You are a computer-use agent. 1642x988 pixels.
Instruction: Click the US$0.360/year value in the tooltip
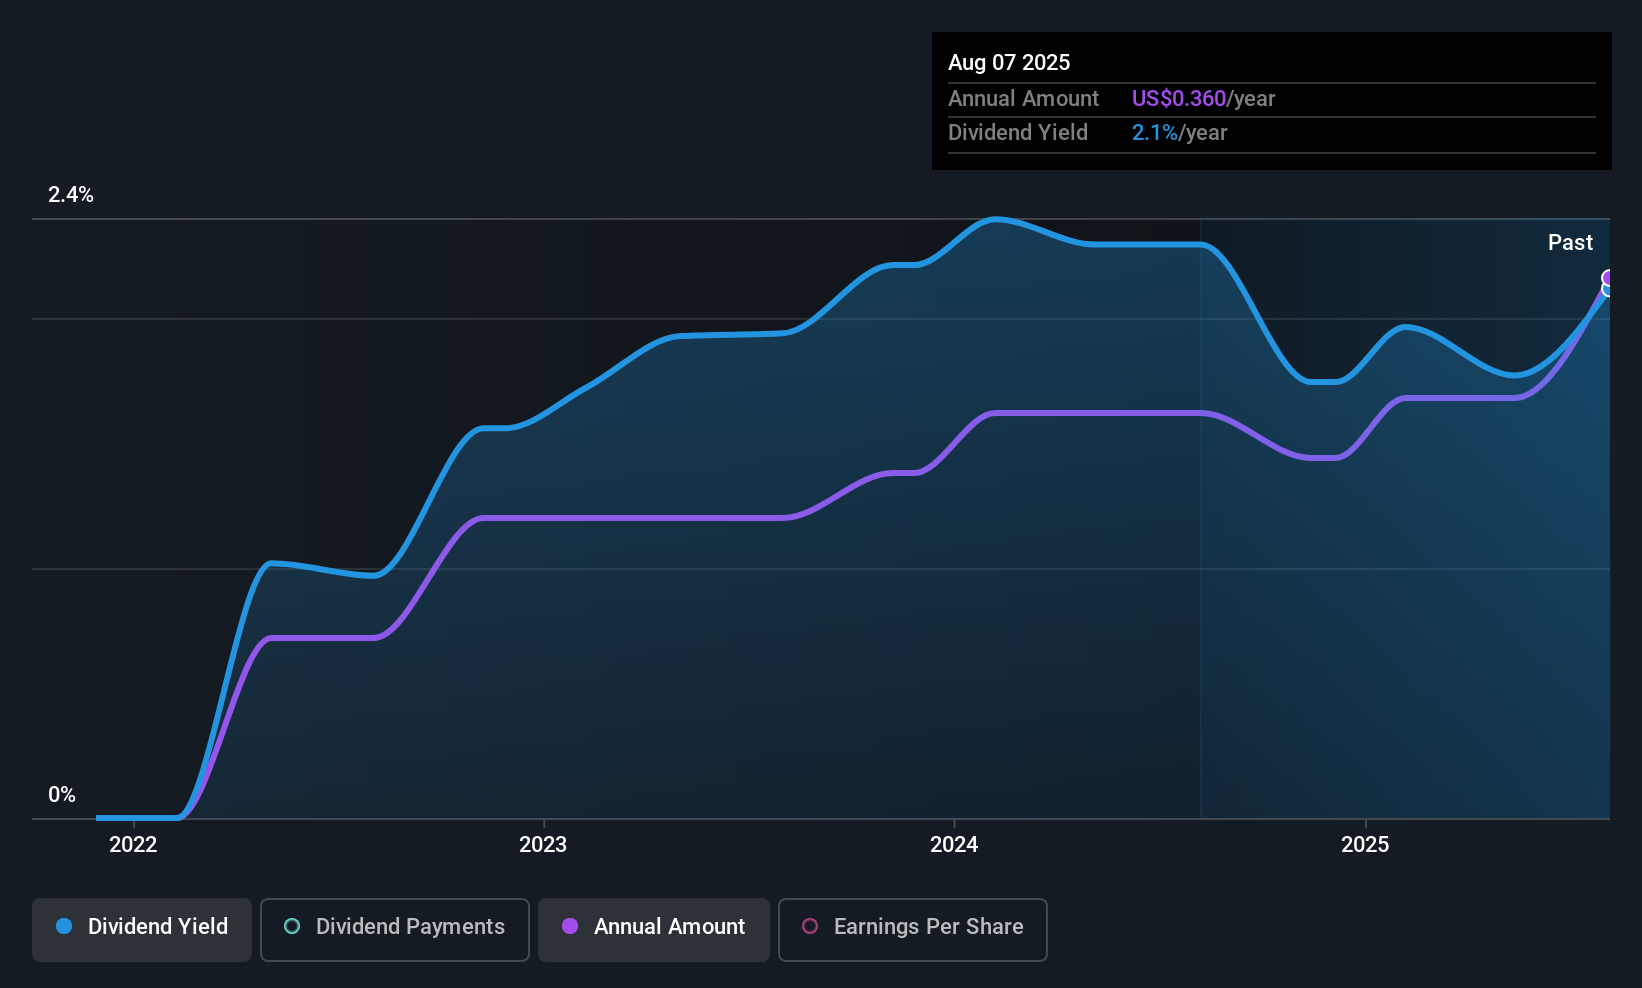(x=1203, y=99)
